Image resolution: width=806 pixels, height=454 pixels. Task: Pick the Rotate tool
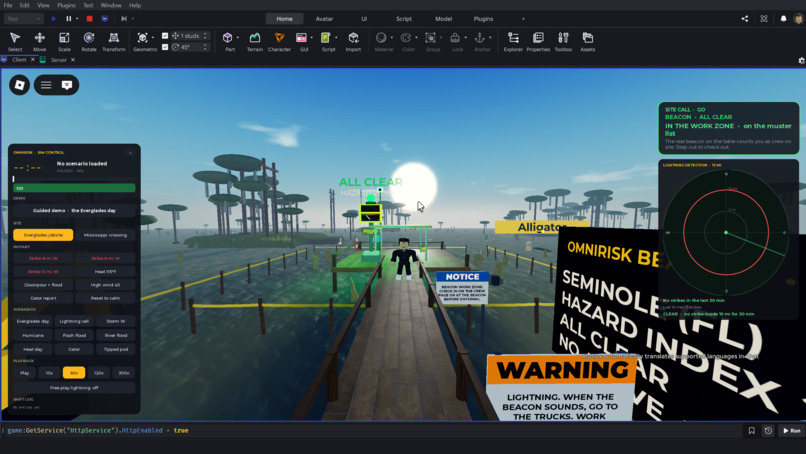tap(89, 41)
